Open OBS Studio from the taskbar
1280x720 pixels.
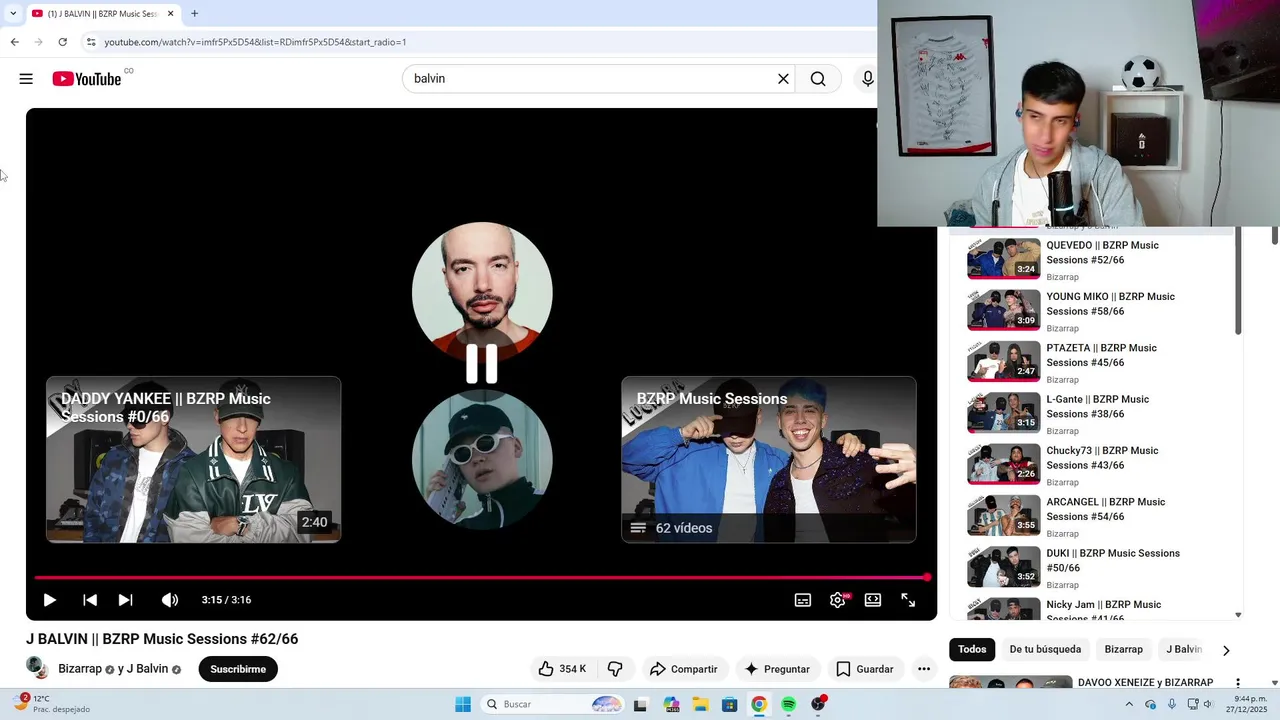[818, 704]
